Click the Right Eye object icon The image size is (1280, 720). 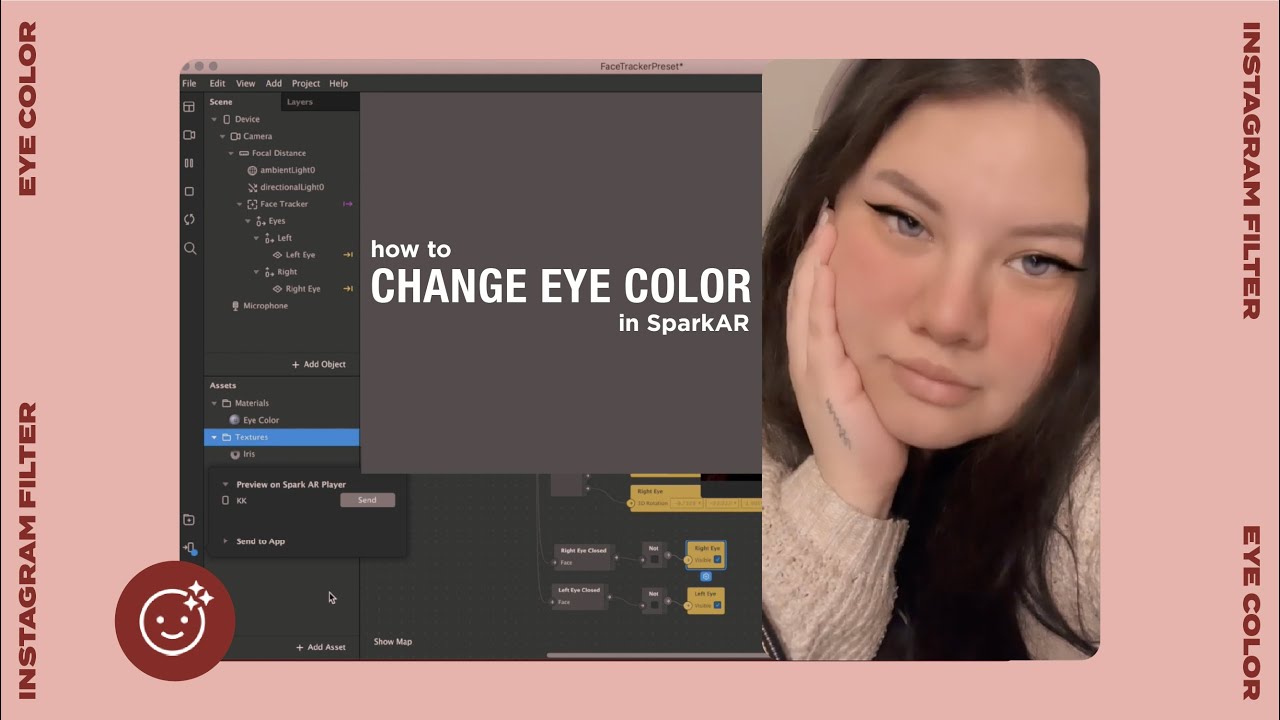pyautogui.click(x=278, y=289)
